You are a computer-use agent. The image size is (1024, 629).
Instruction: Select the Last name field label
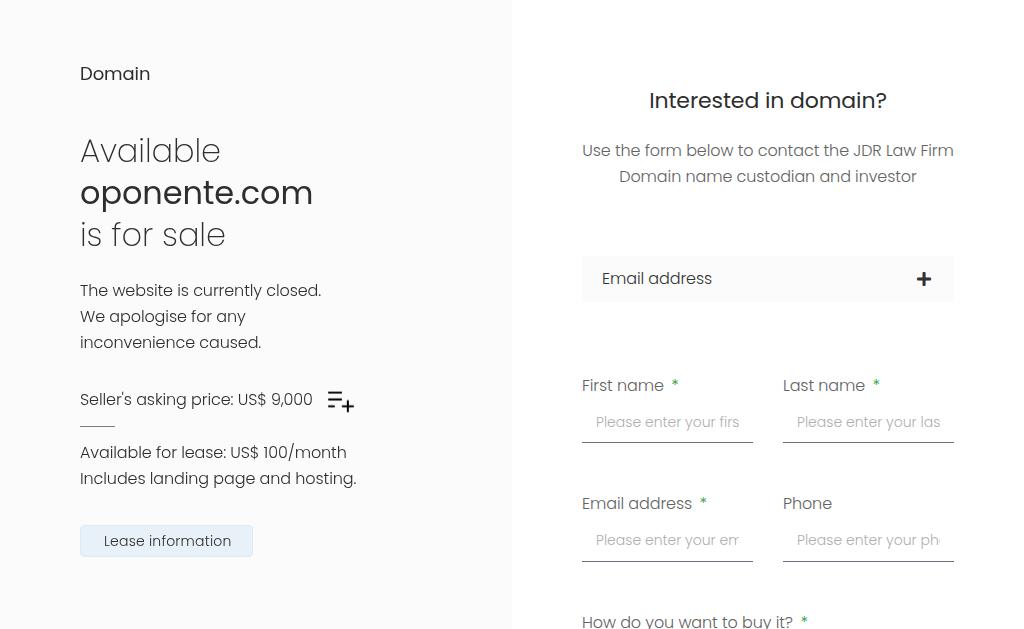pyautogui.click(x=824, y=386)
